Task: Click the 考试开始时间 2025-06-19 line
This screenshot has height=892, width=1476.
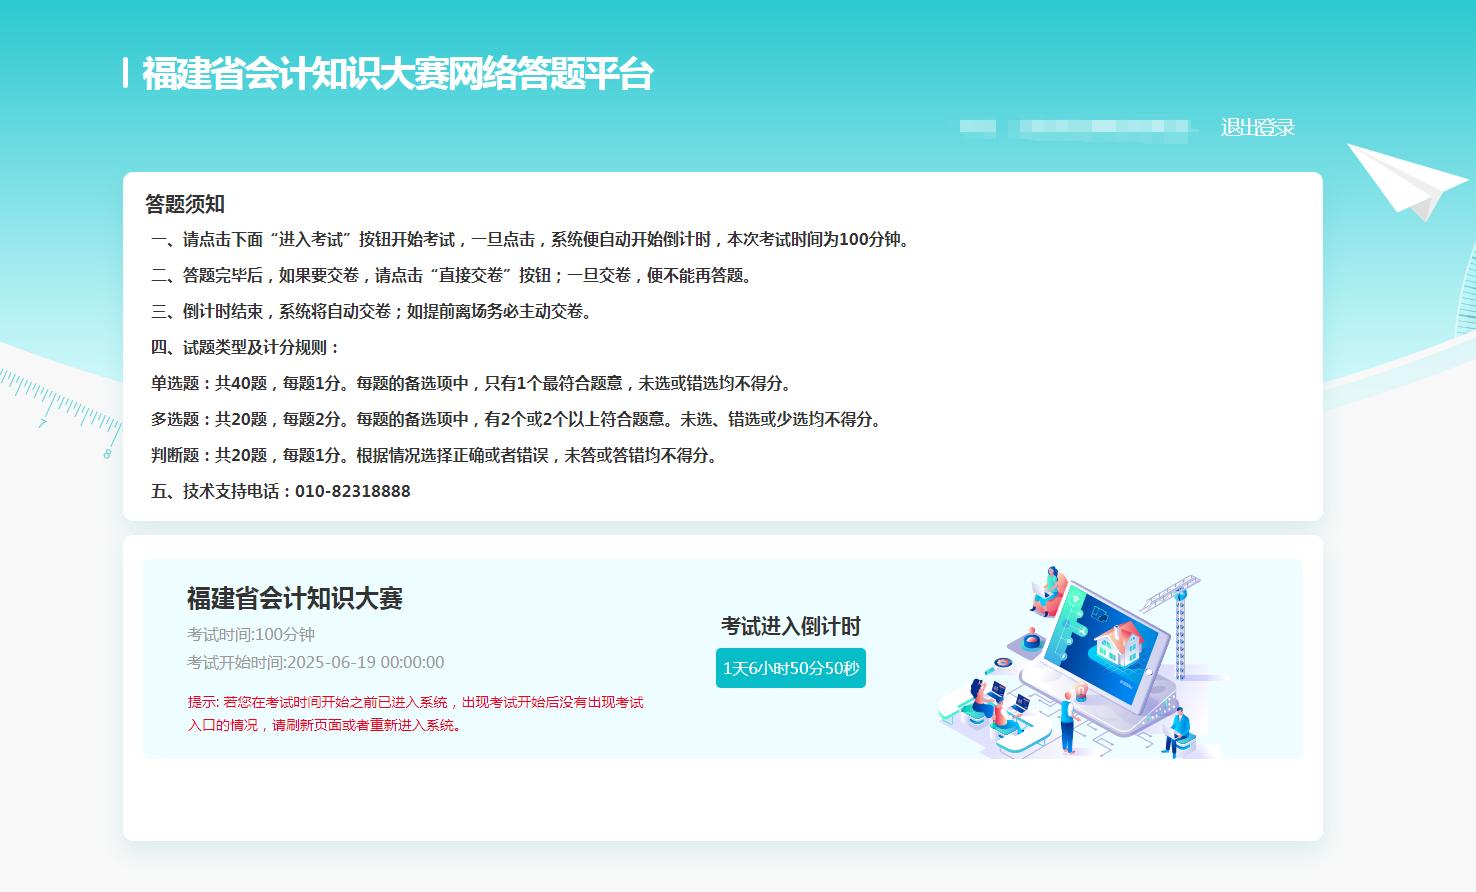Action: pos(315,662)
